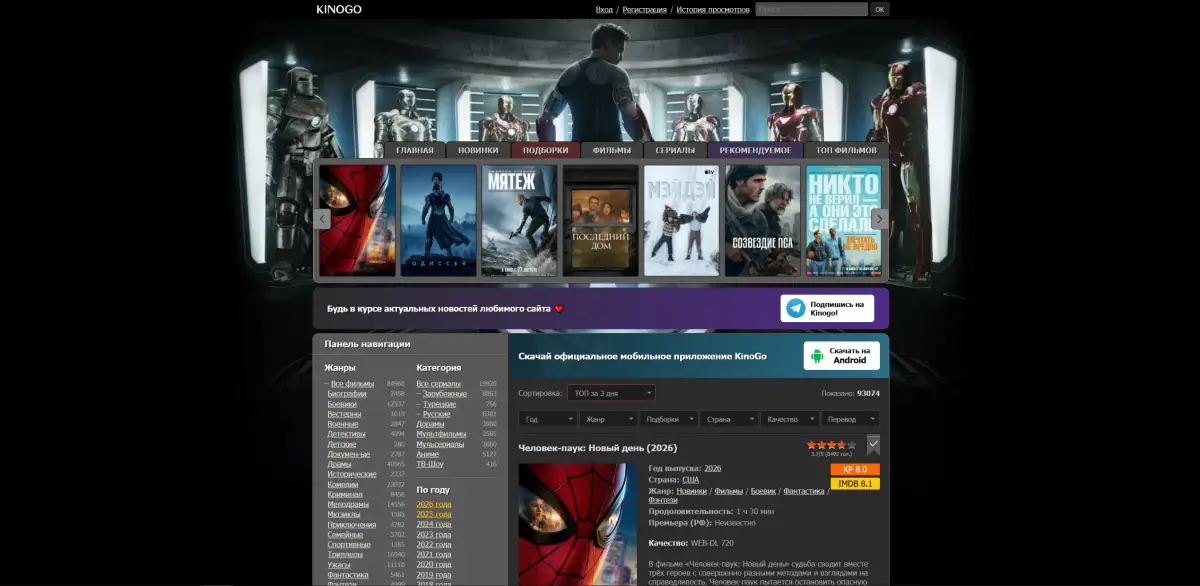Select 'Все фильмы' genre link

(x=352, y=383)
